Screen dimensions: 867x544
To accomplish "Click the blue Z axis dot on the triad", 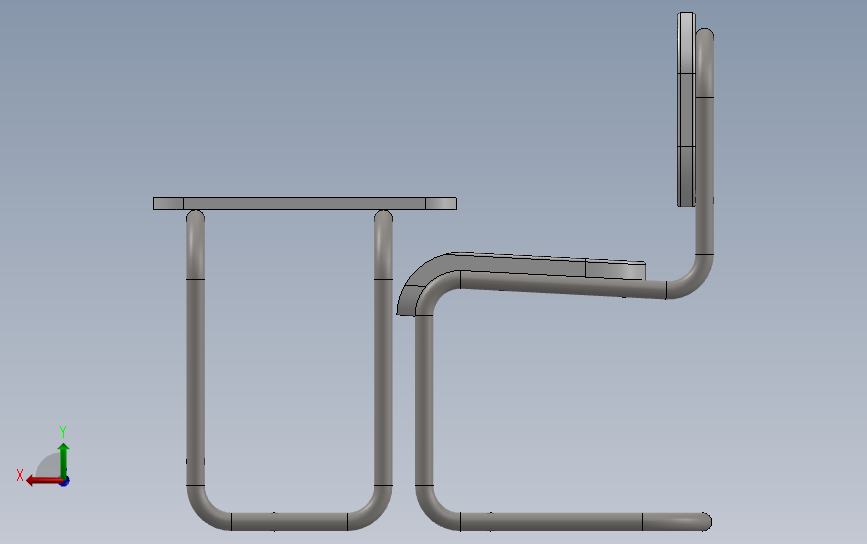I will (x=65, y=482).
